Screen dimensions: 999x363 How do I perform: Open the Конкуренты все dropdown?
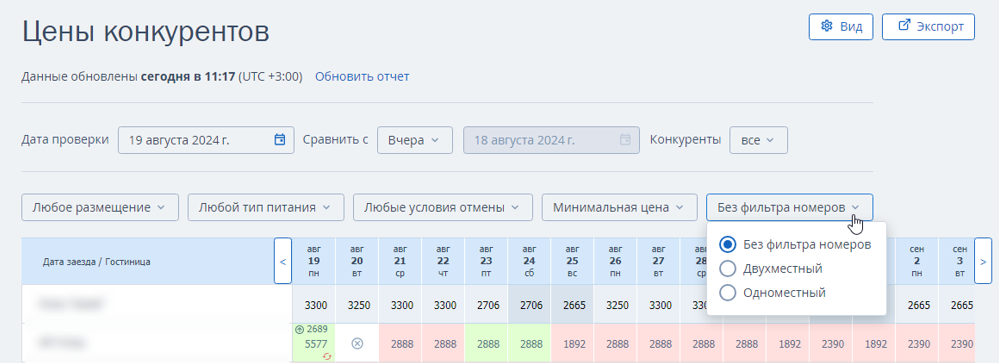pos(758,140)
